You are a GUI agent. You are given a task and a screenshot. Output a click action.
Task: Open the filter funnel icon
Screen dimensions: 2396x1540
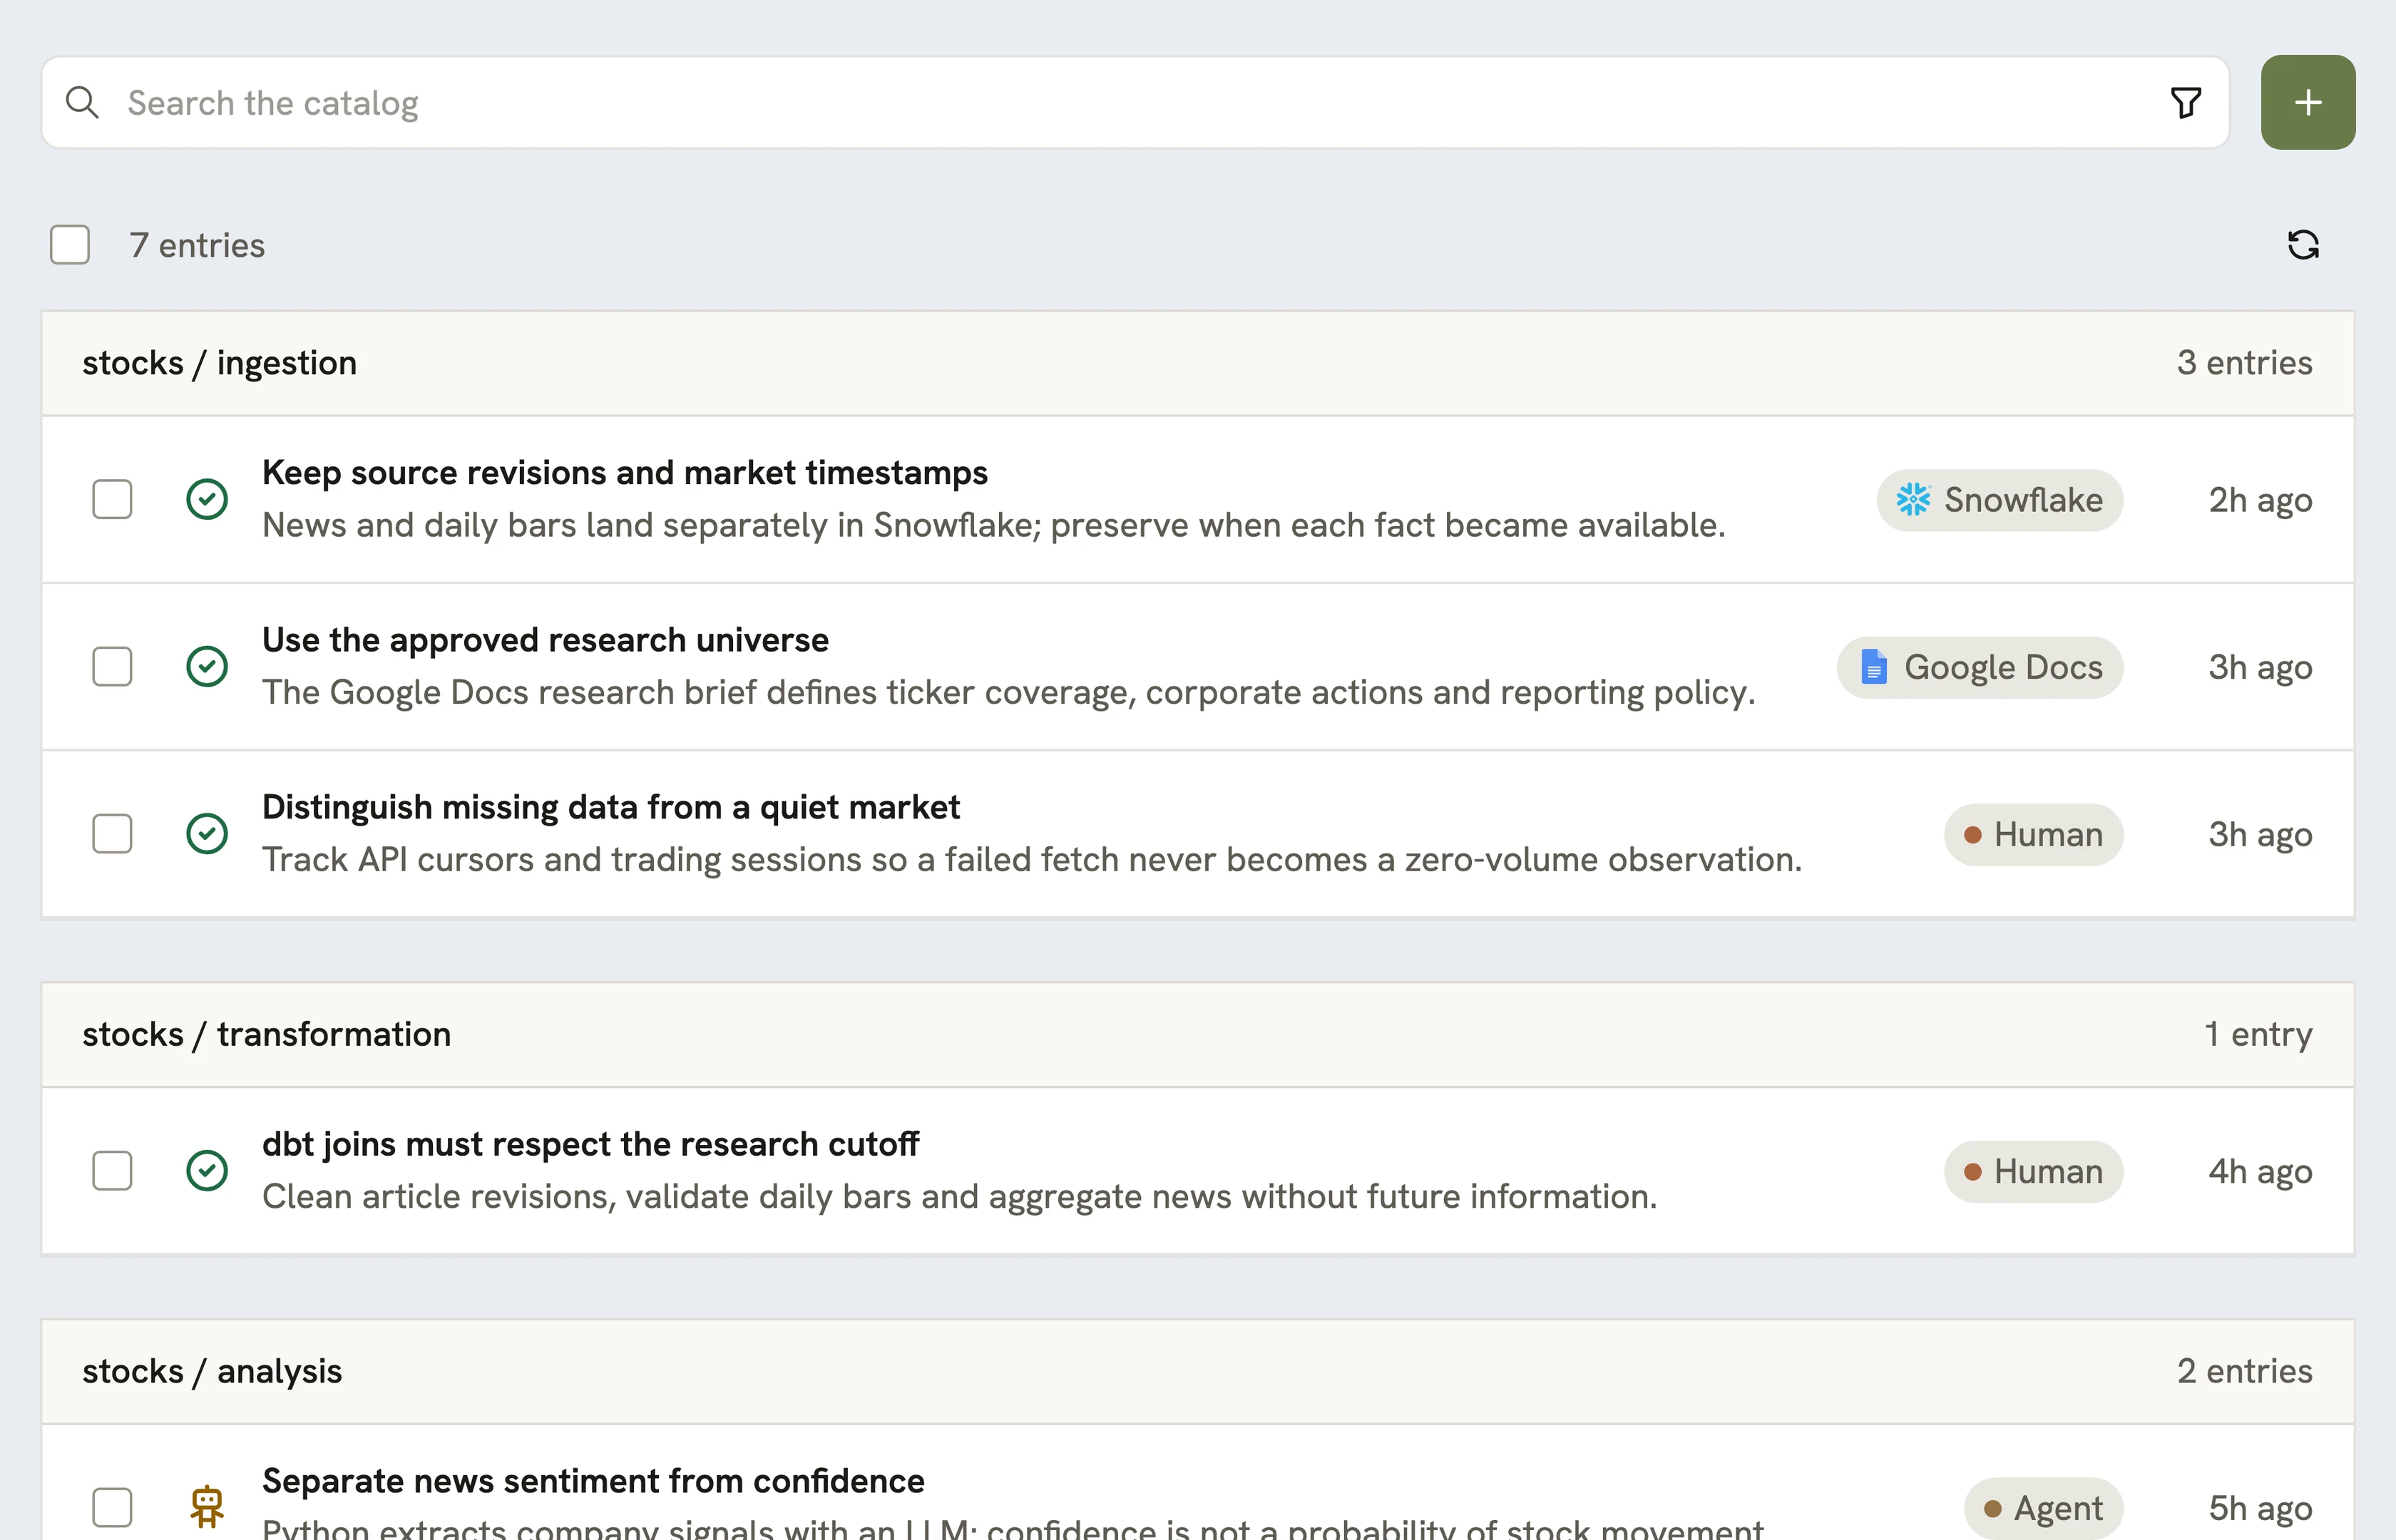(2185, 102)
